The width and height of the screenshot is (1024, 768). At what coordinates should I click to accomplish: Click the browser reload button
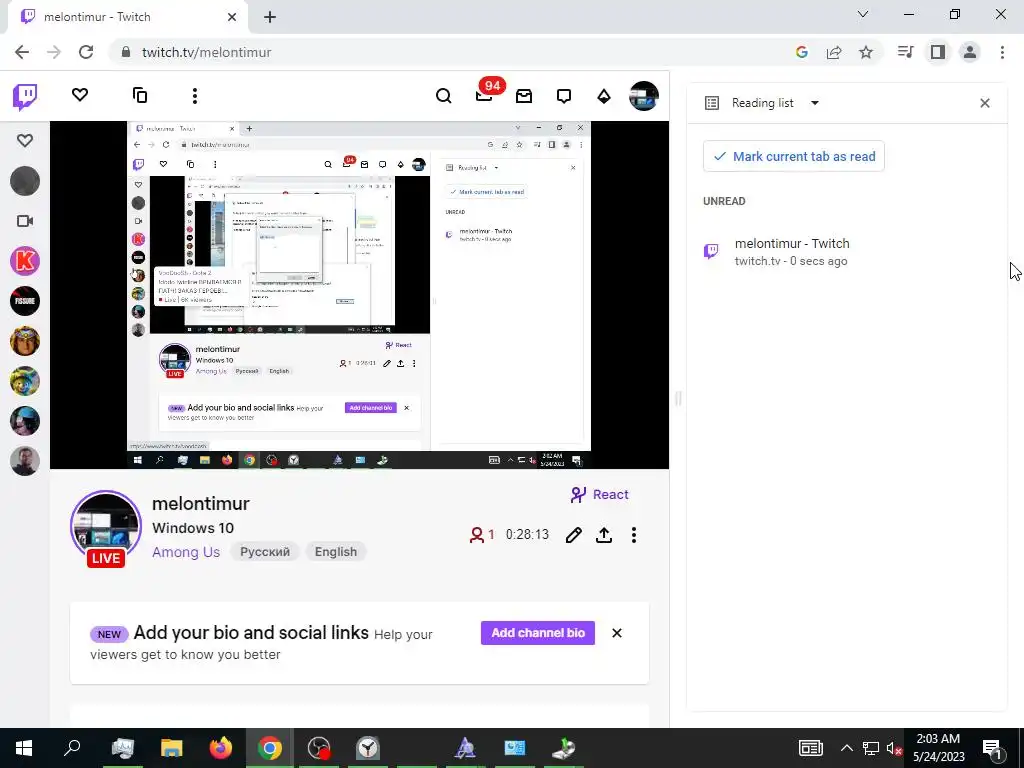pos(86,52)
